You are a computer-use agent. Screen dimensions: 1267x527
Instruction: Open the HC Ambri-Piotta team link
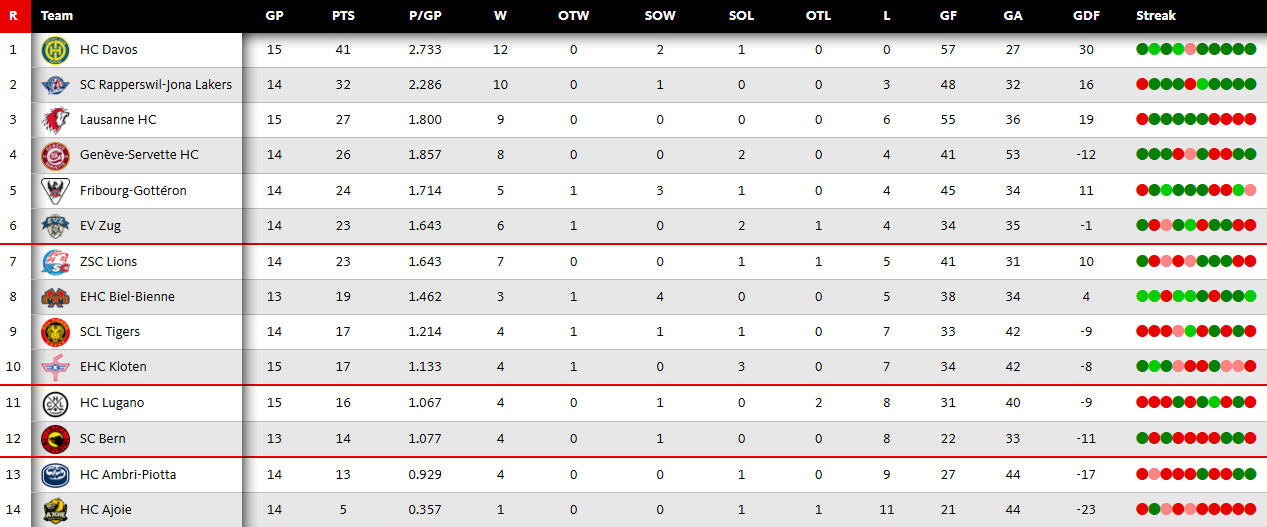click(x=127, y=474)
